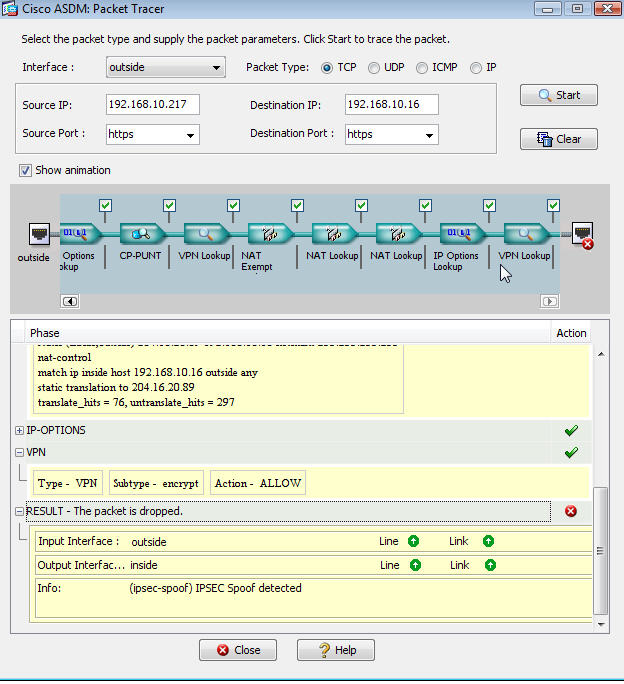This screenshot has height=684, width=624.
Task: Collapse the RESULT row
Action: click(19, 511)
